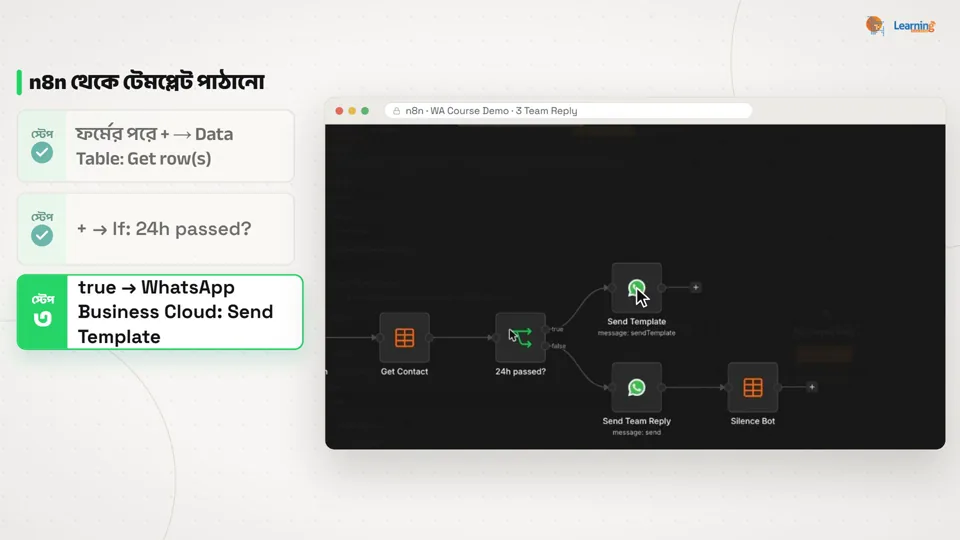This screenshot has width=960, height=540.
Task: Click the slide heading 'n8n থেকে টেমপ্লেট পাঠানো'
Action: [146, 82]
